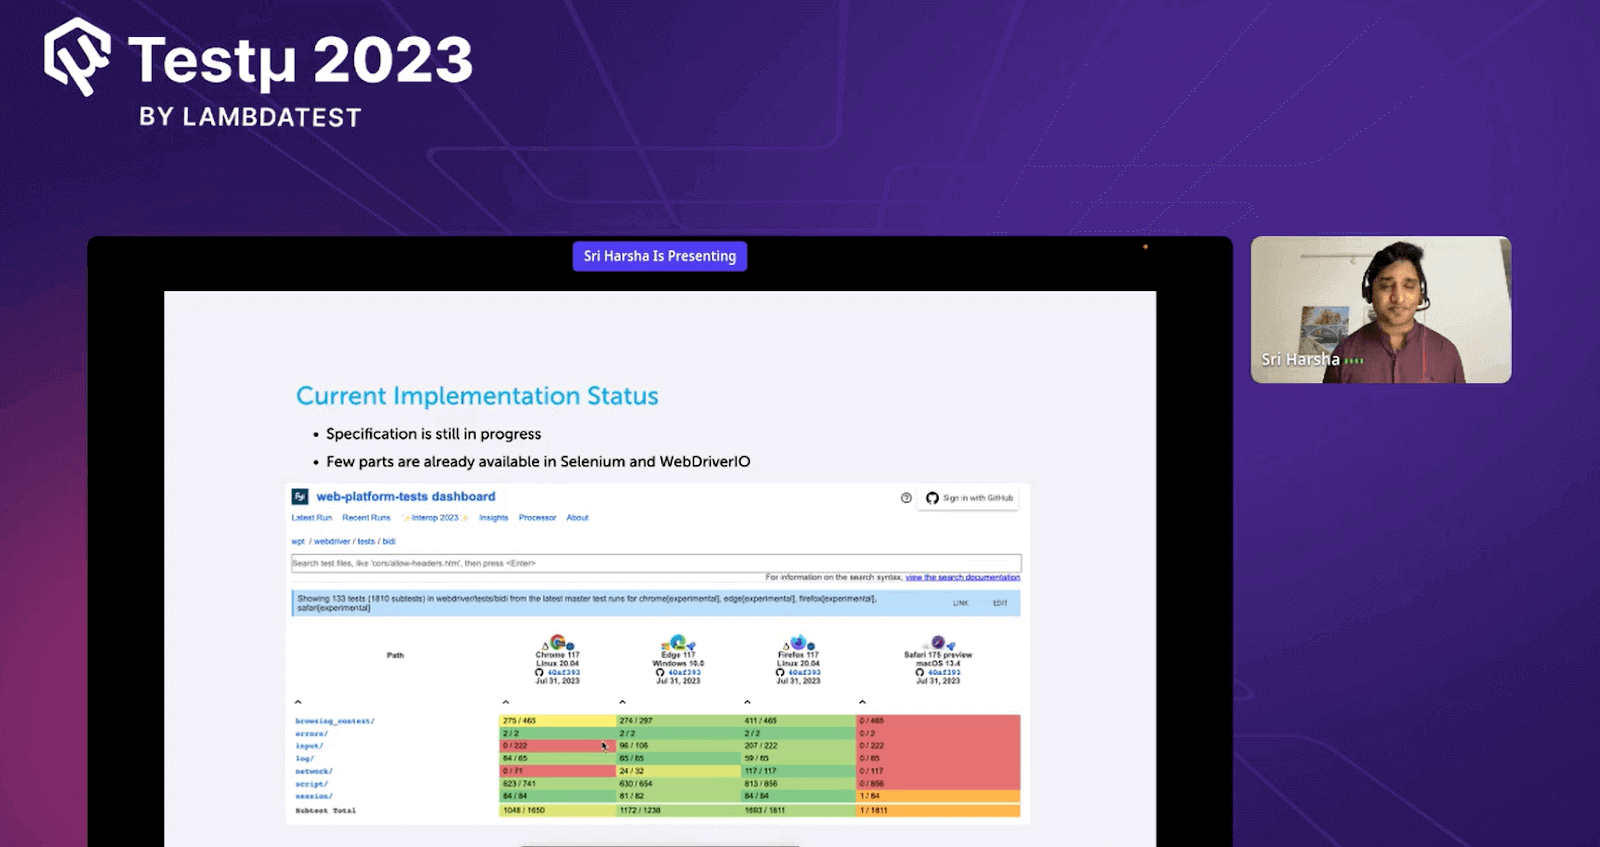Open the help question-mark icon

click(x=906, y=498)
